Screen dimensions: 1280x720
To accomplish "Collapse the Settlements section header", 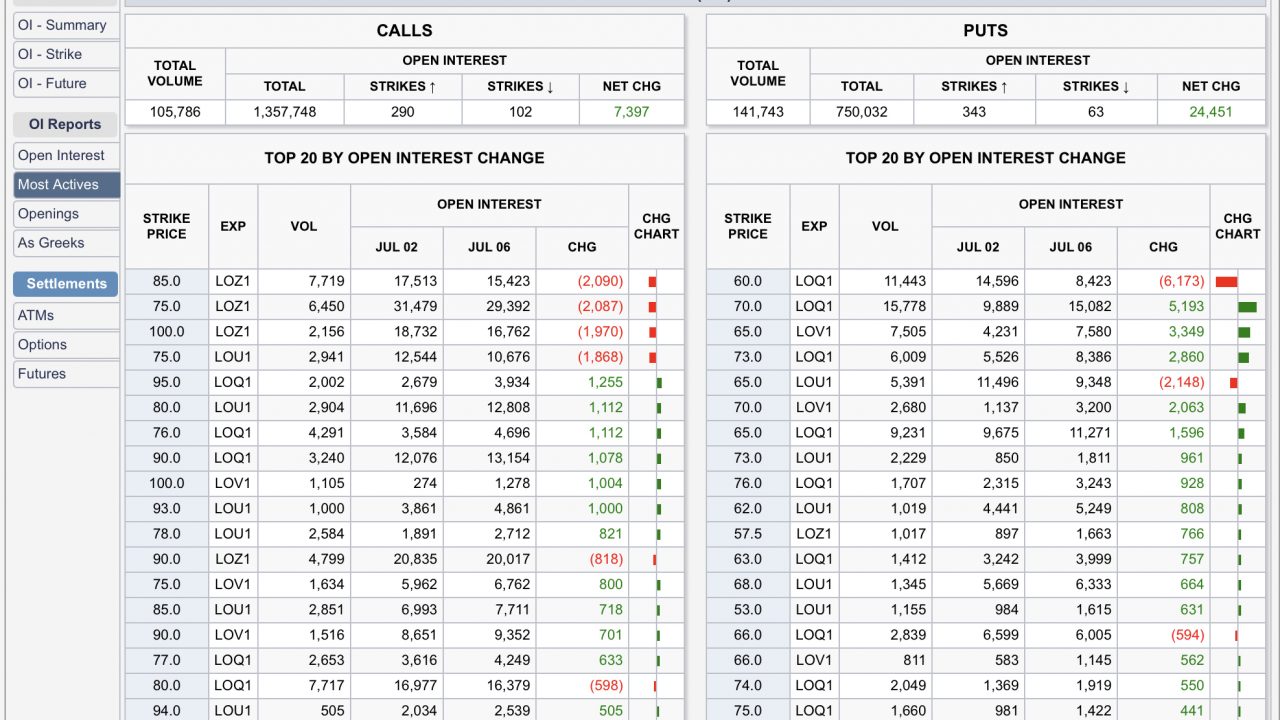I will [x=66, y=284].
